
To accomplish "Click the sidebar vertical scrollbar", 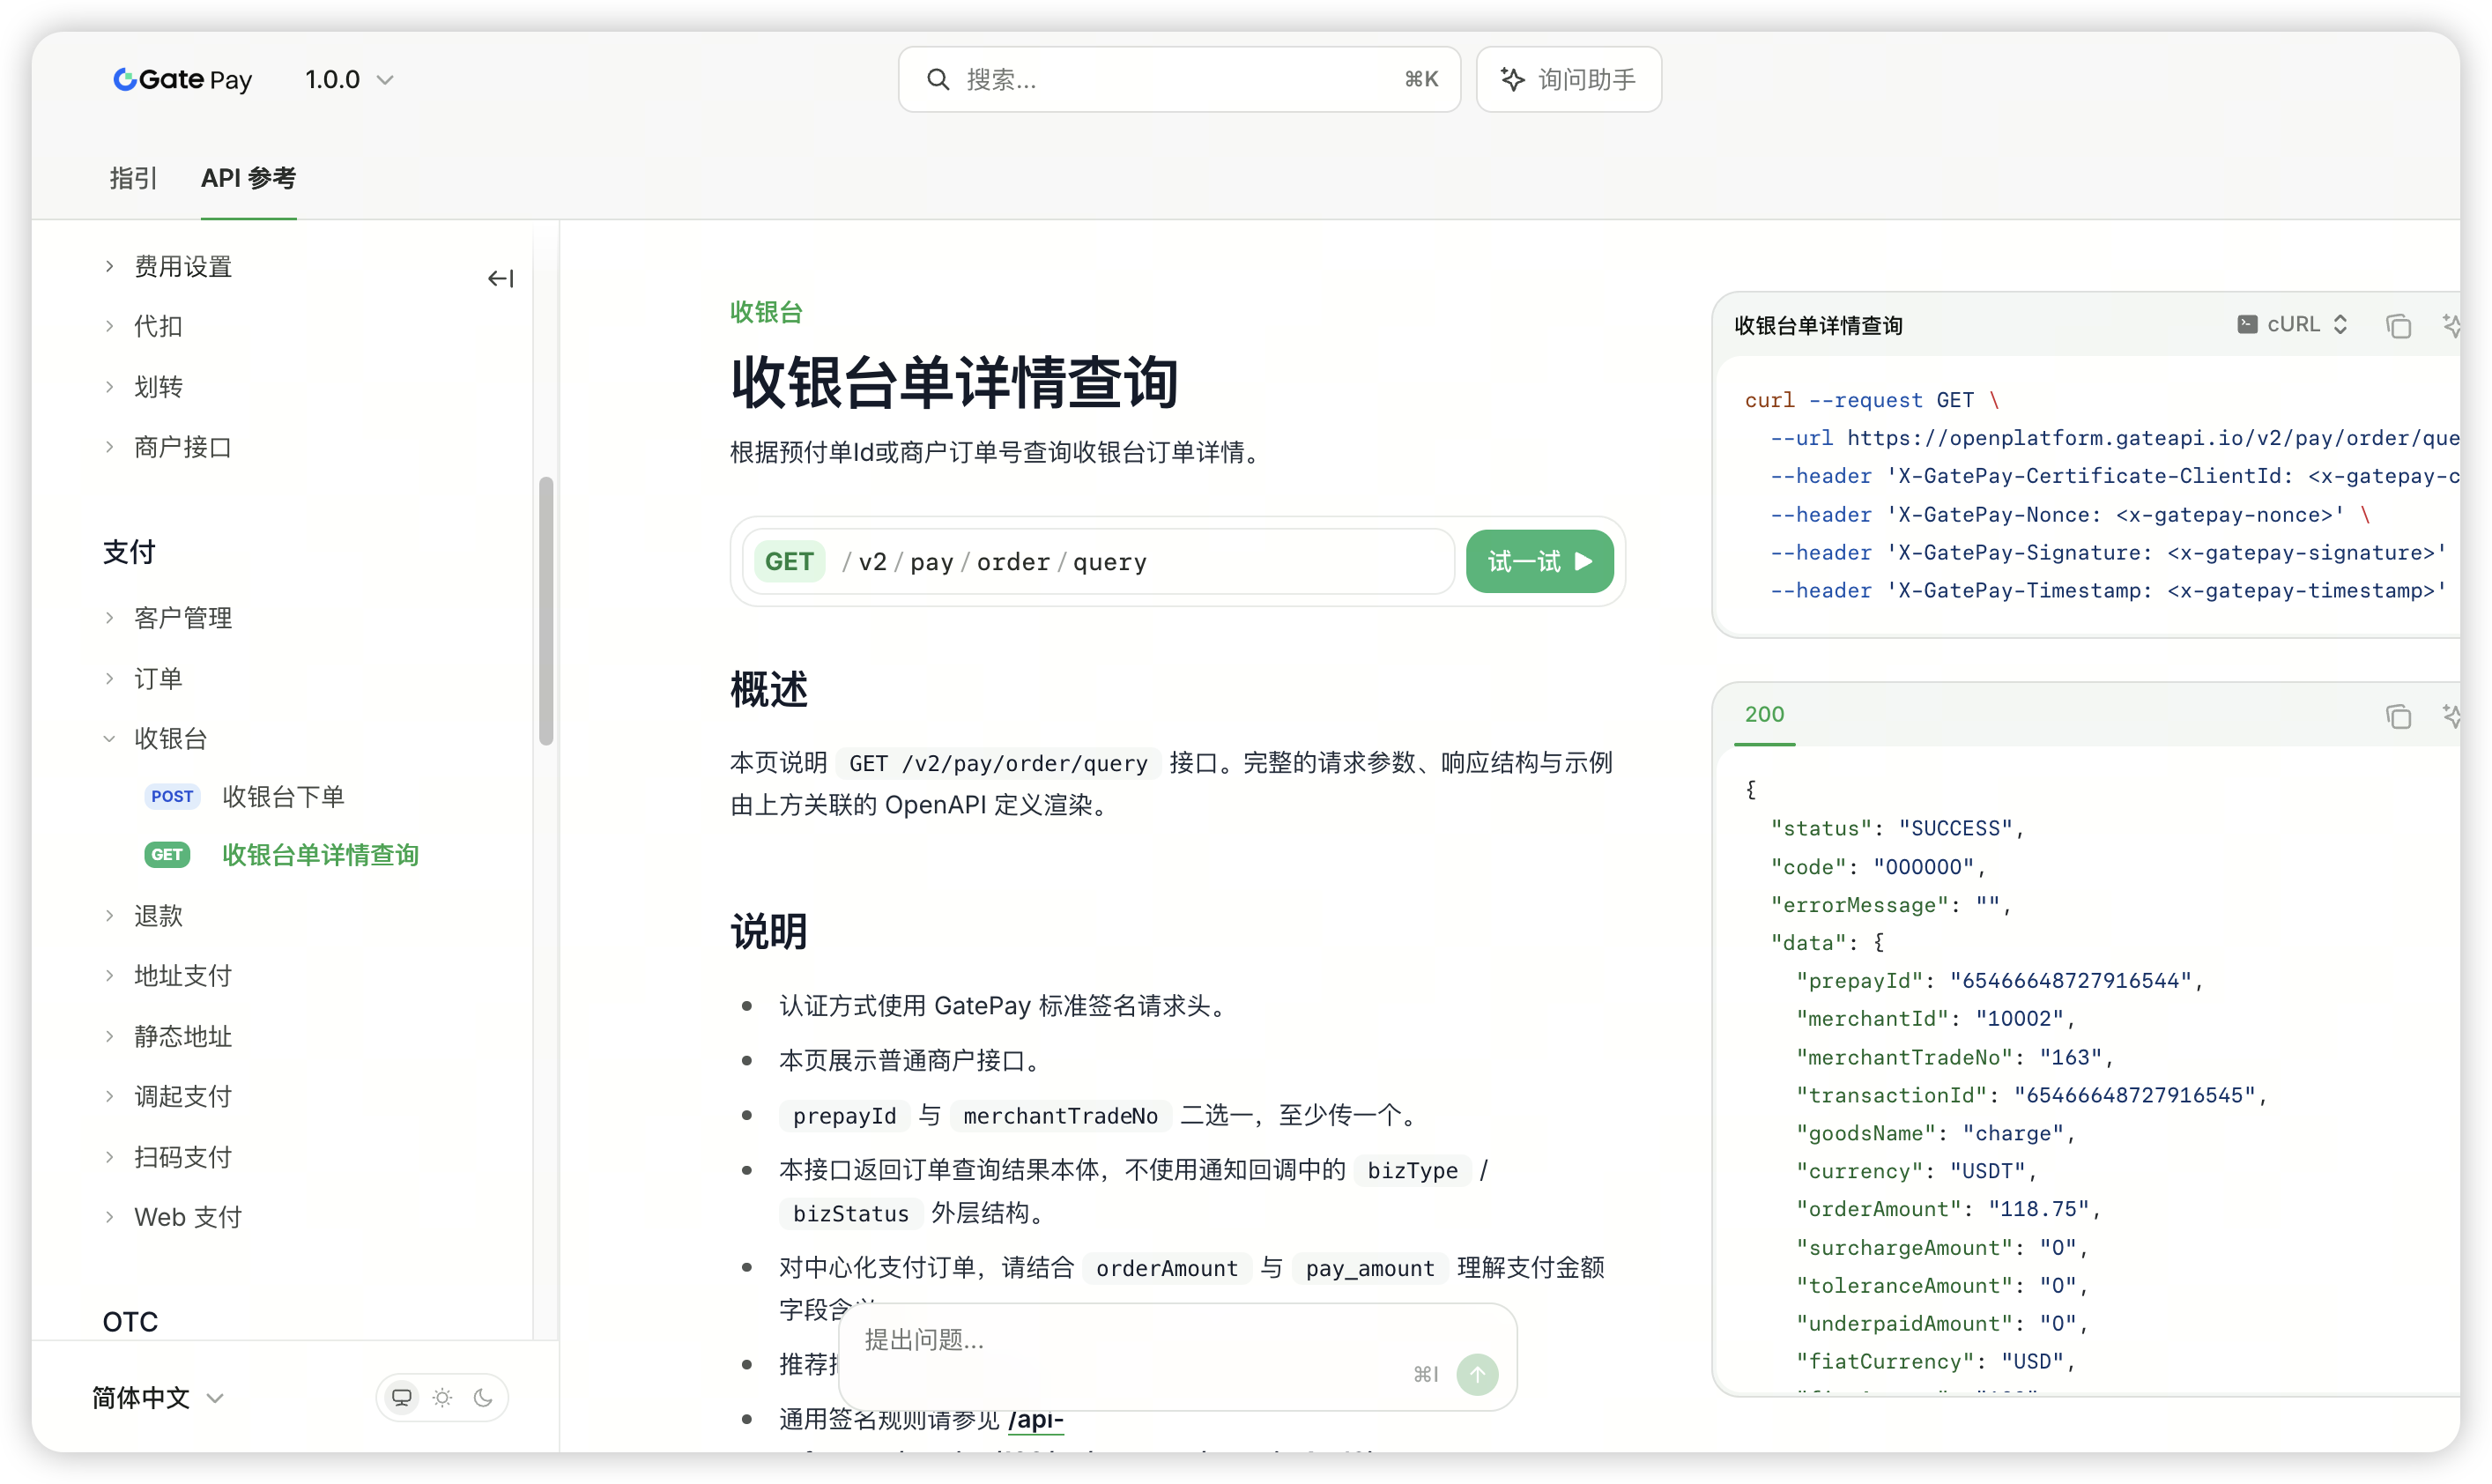I will point(546,610).
